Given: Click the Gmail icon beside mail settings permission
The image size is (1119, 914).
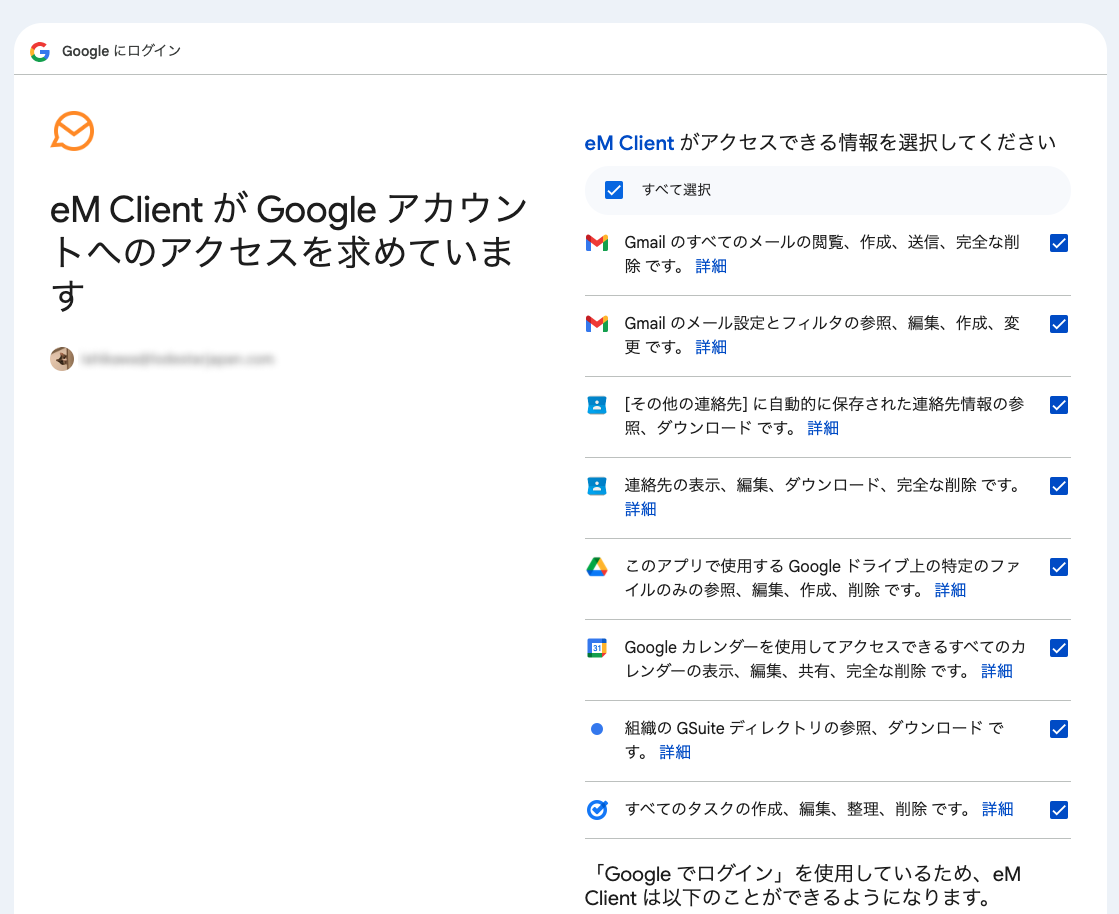Looking at the screenshot, I should pyautogui.click(x=597, y=324).
